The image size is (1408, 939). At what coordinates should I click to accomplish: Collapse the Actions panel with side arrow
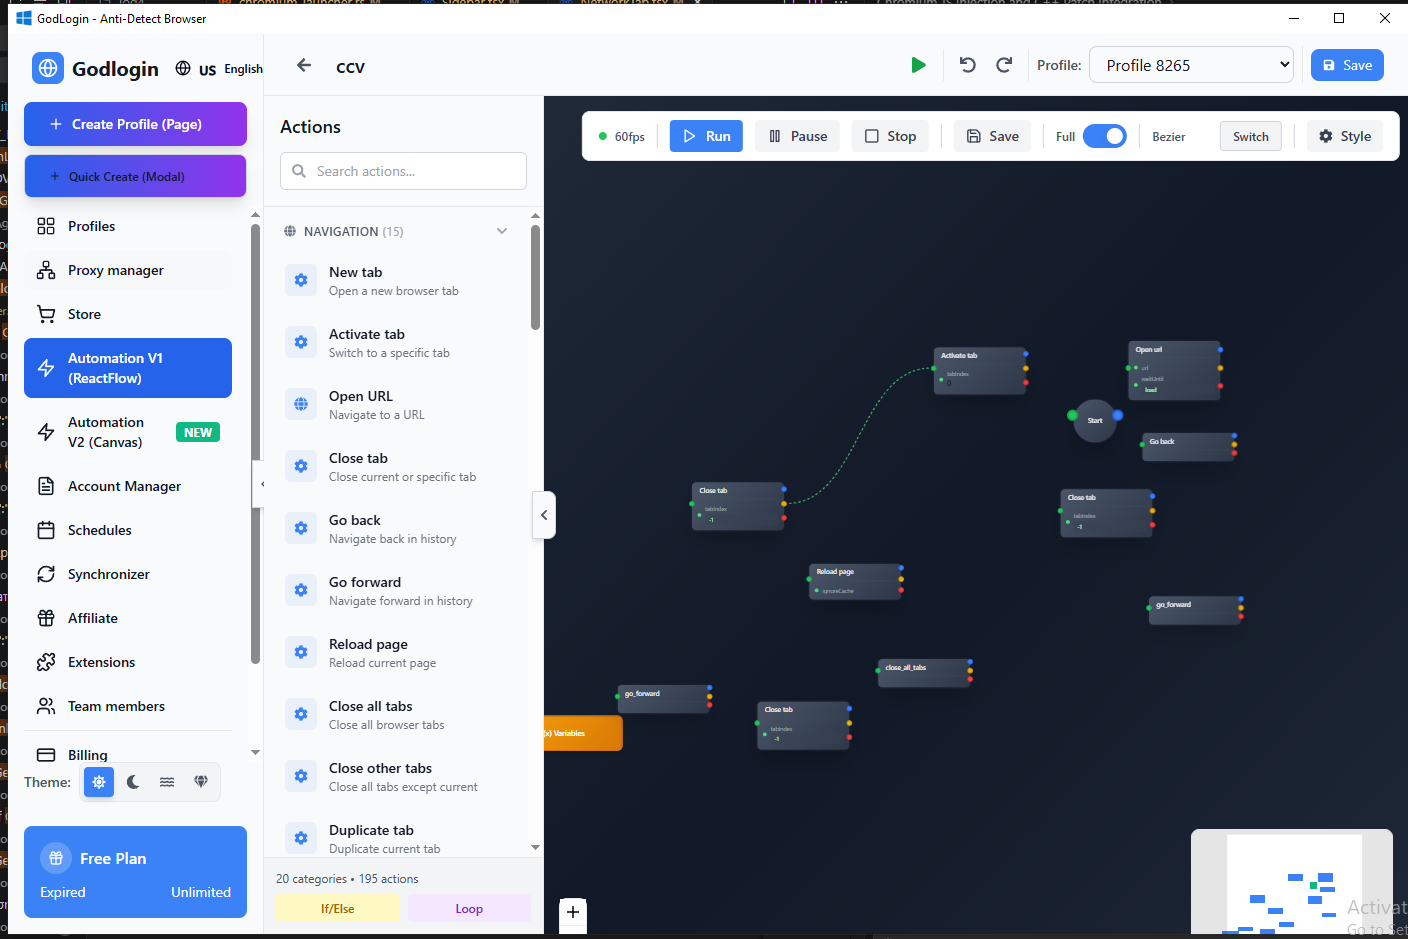click(x=544, y=515)
